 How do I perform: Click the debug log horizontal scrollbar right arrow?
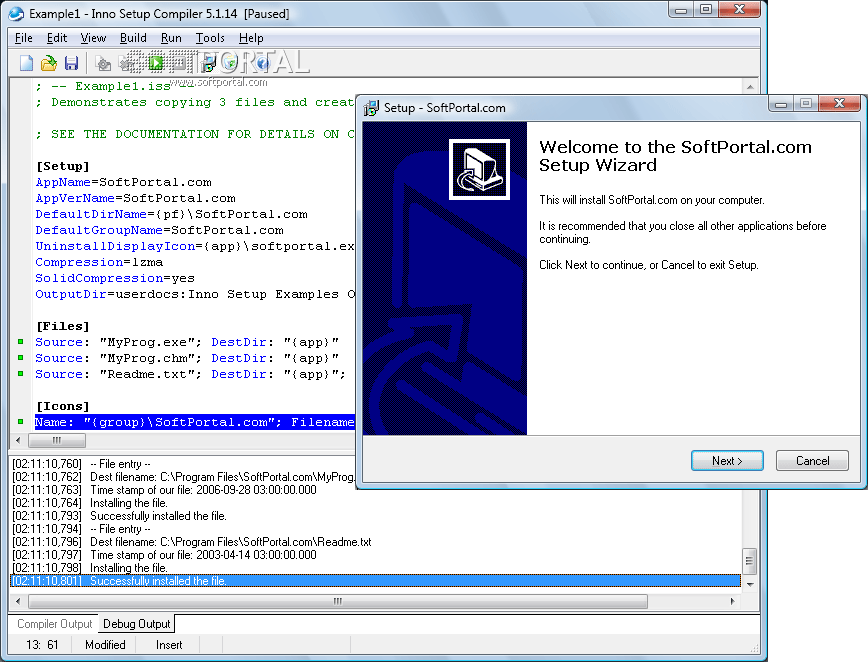click(732, 601)
